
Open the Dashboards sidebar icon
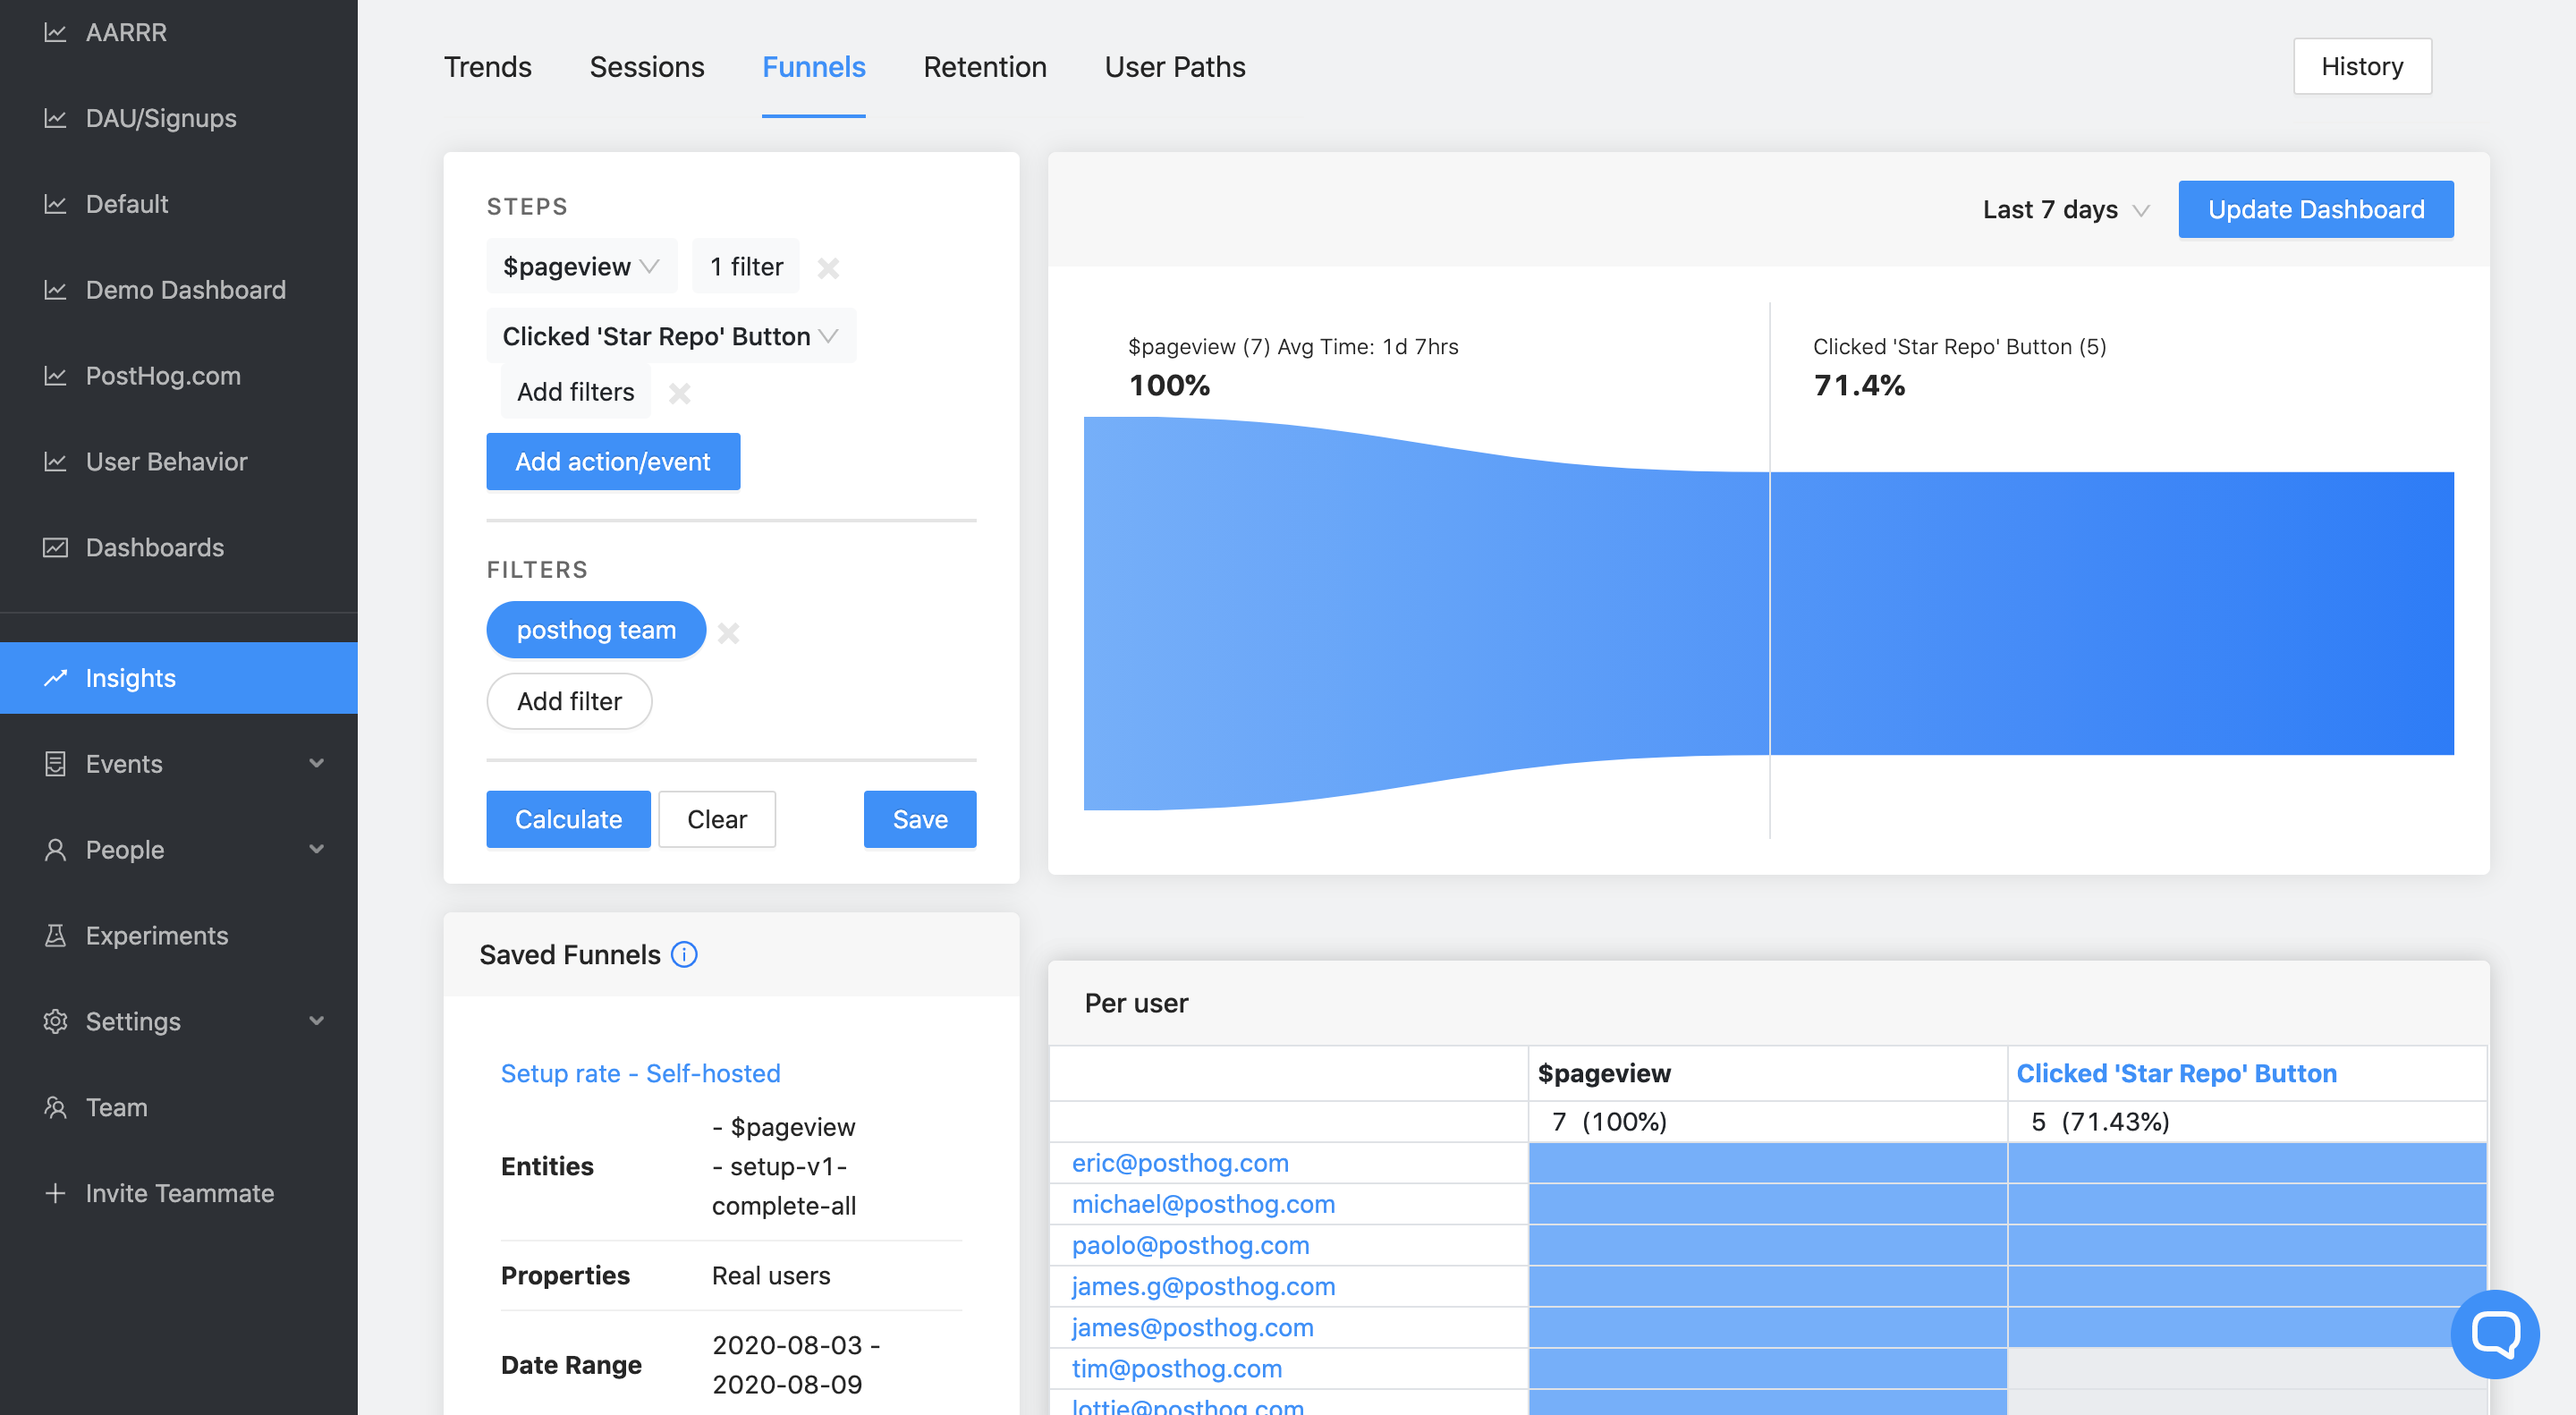56,547
